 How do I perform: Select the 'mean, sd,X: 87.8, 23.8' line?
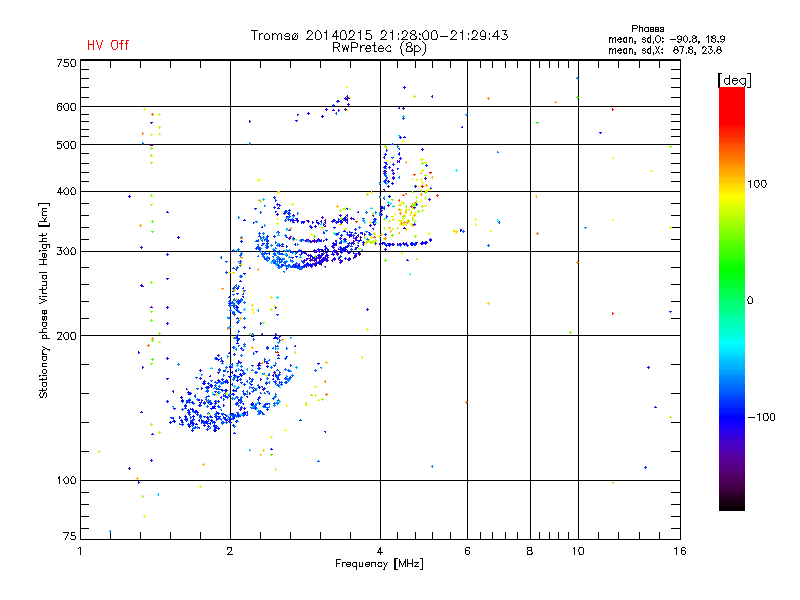pos(665,50)
